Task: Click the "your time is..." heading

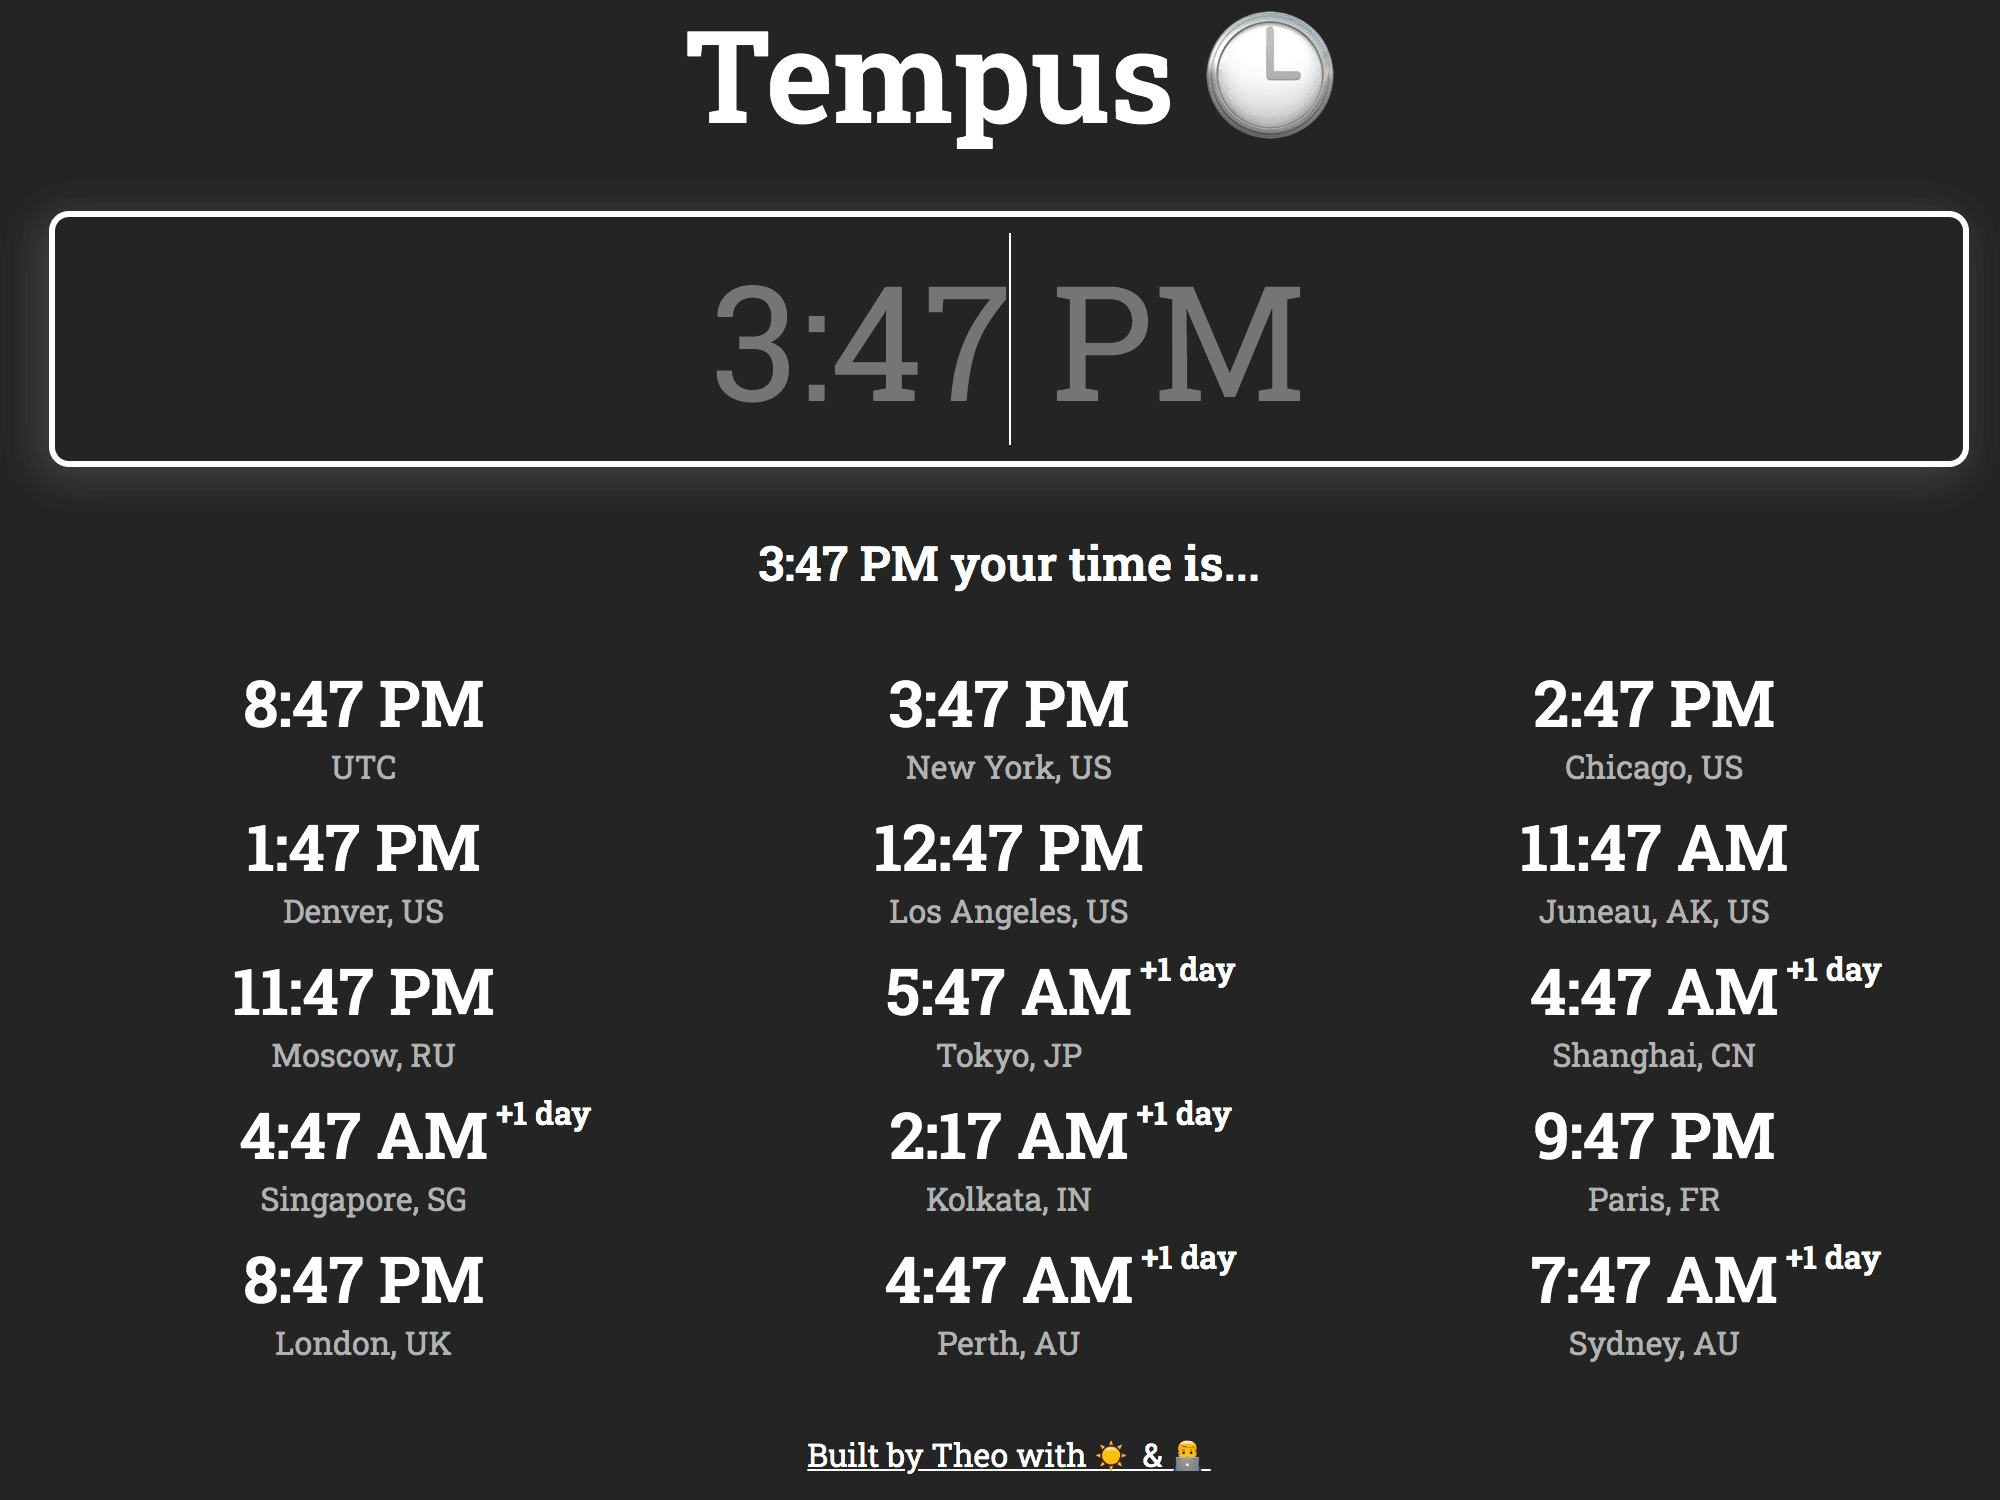Action: click(1008, 565)
